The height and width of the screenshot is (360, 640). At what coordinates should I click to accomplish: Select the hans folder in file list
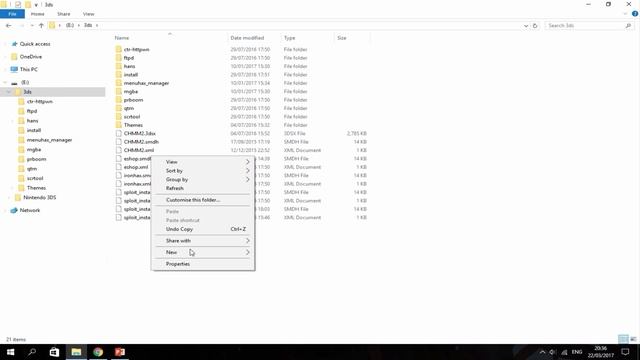pos(129,66)
